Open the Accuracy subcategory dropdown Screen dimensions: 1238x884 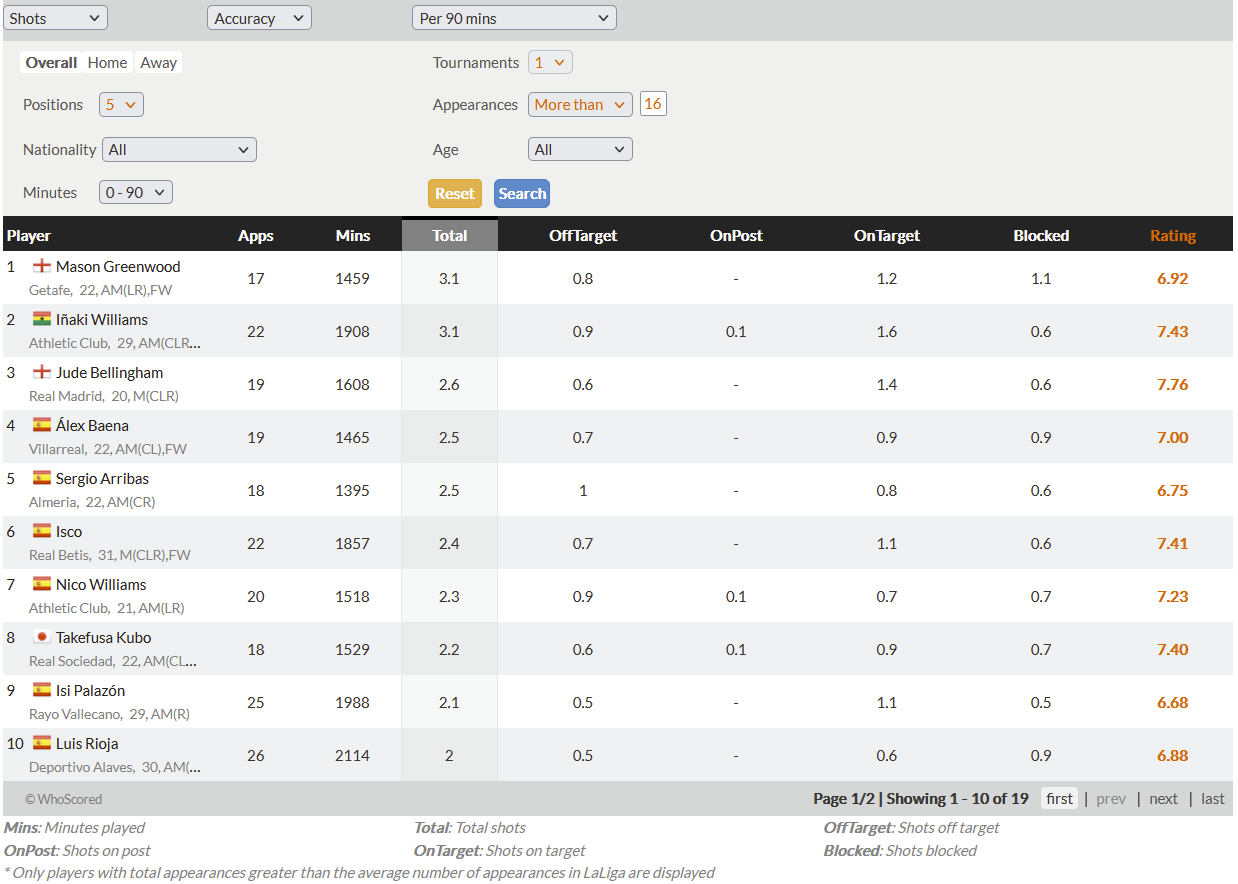pyautogui.click(x=259, y=18)
